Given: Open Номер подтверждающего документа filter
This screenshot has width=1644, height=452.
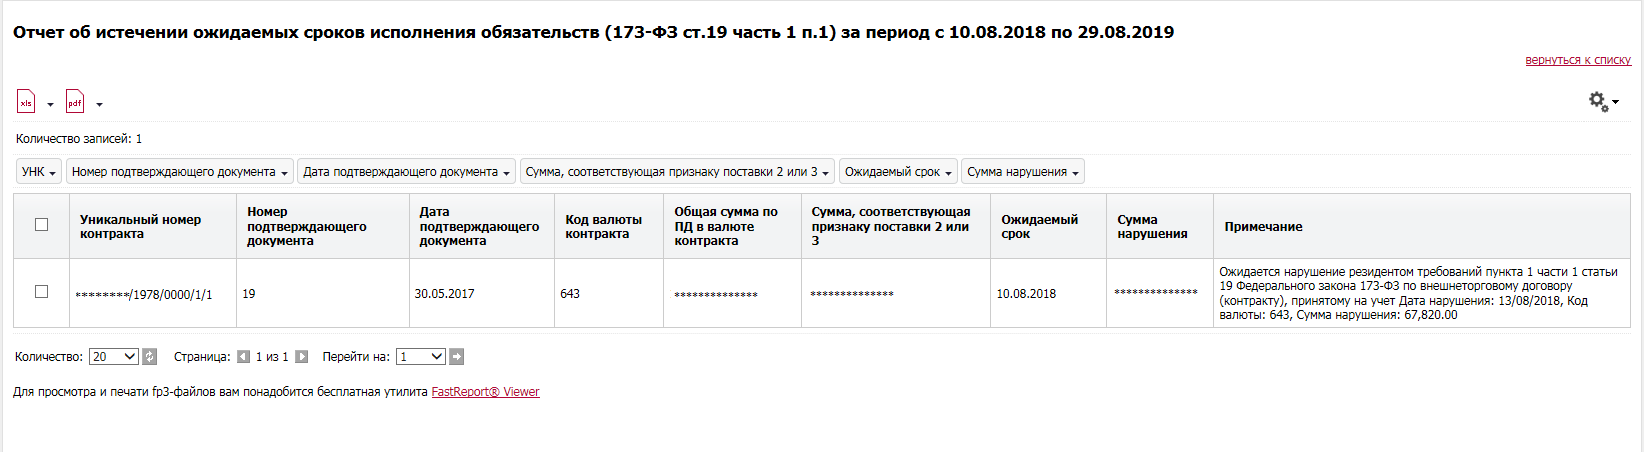Looking at the screenshot, I should coord(180,172).
